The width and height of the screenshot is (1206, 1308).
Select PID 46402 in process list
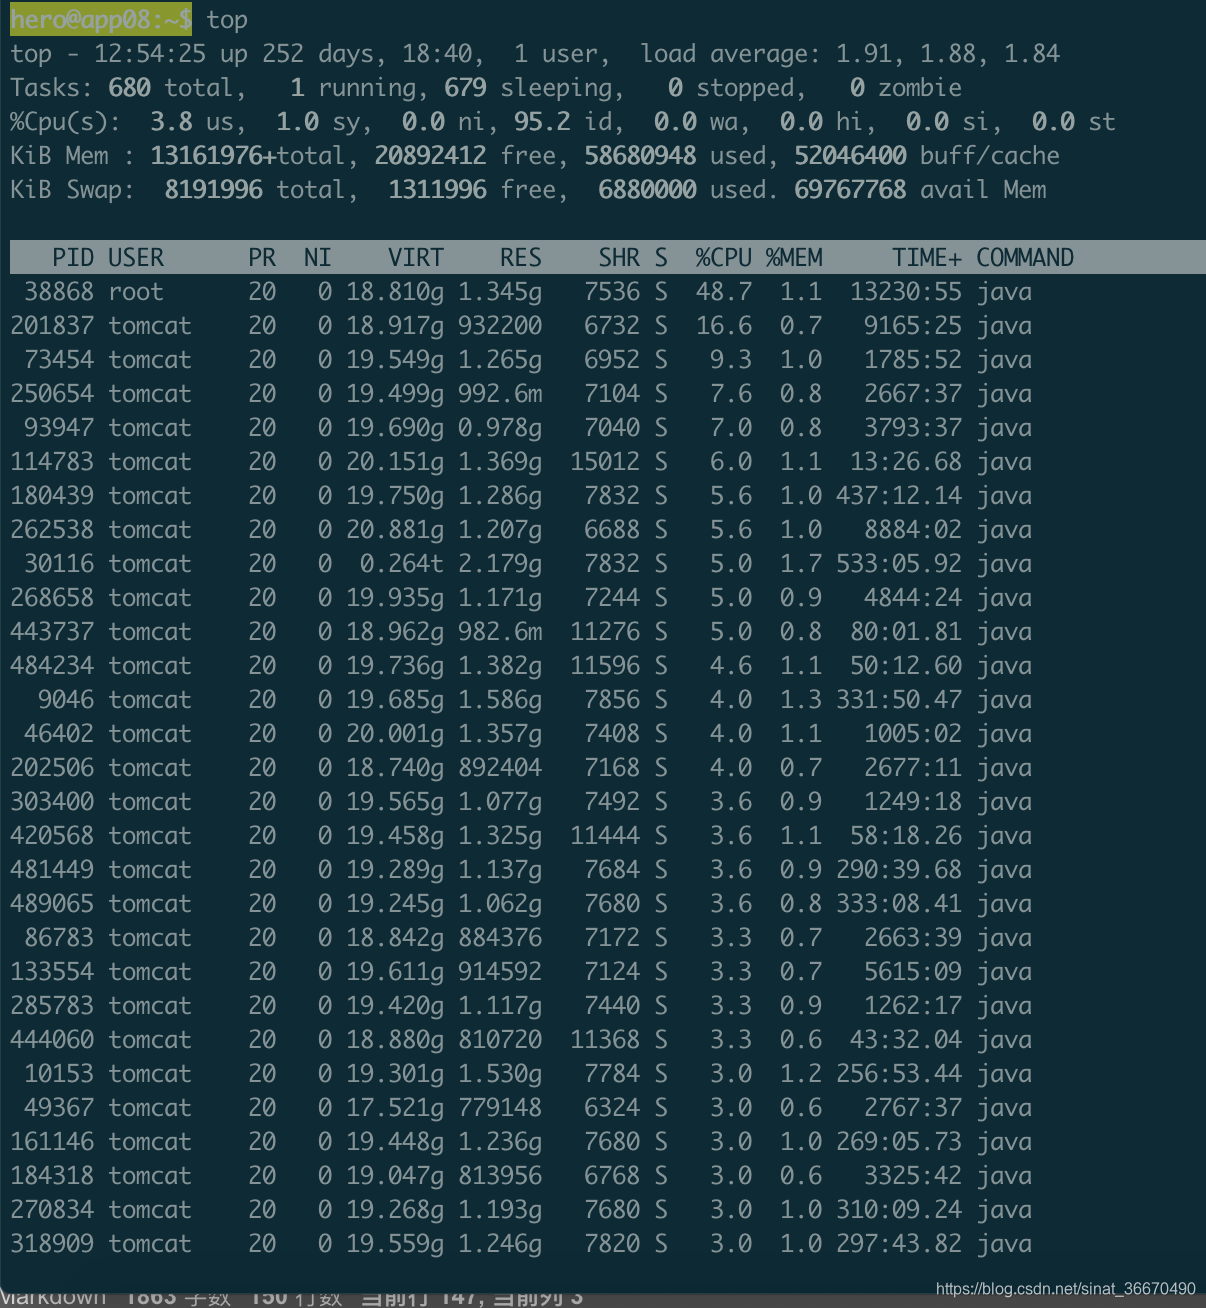point(59,733)
